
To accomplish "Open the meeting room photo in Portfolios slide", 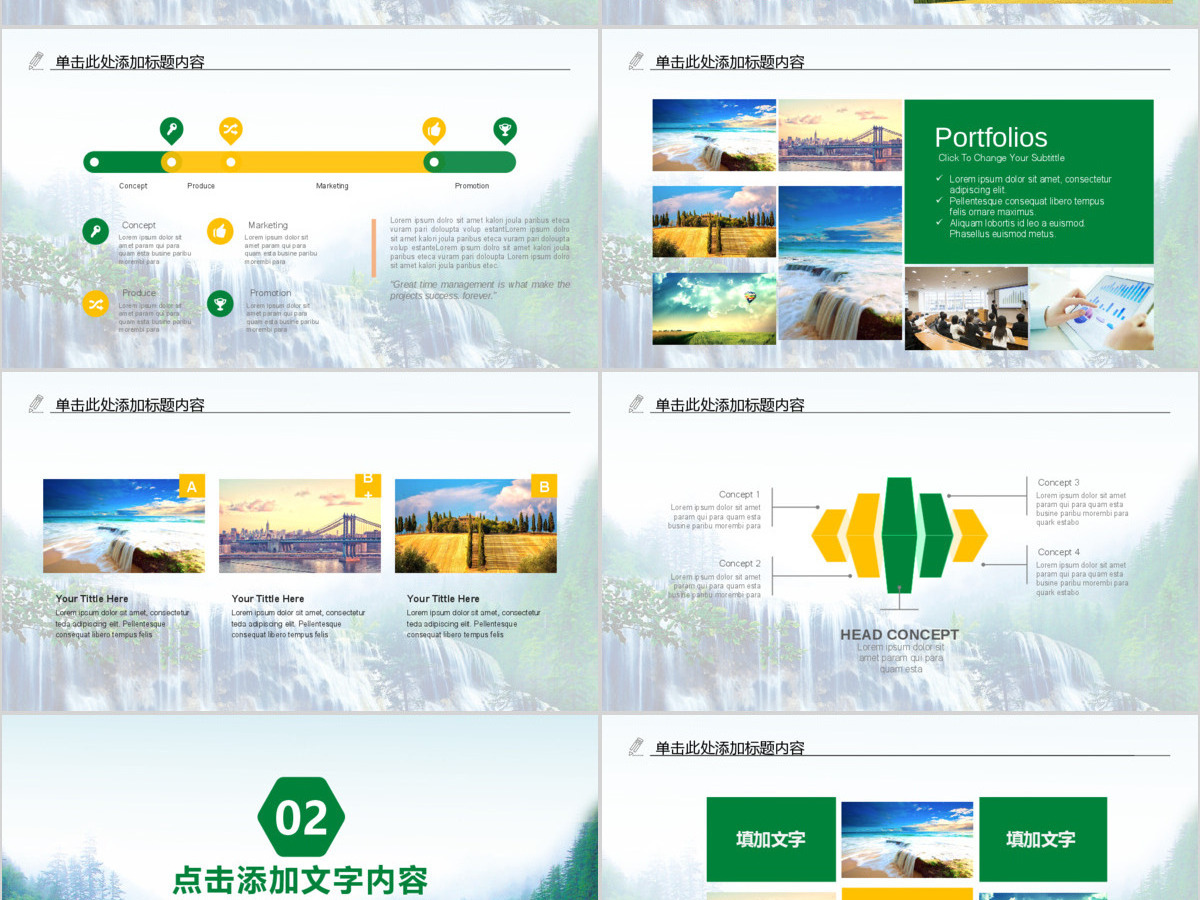I will pyautogui.click(x=966, y=308).
